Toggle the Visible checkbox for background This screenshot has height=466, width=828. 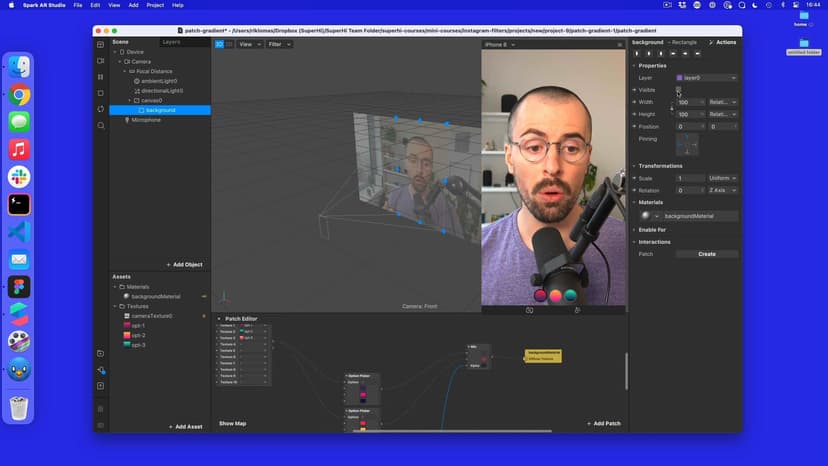point(679,90)
